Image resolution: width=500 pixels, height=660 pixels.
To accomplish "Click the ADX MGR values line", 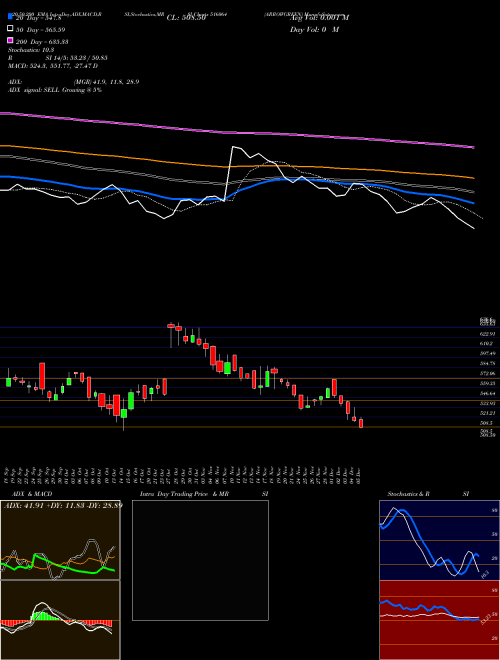I will click(74, 82).
